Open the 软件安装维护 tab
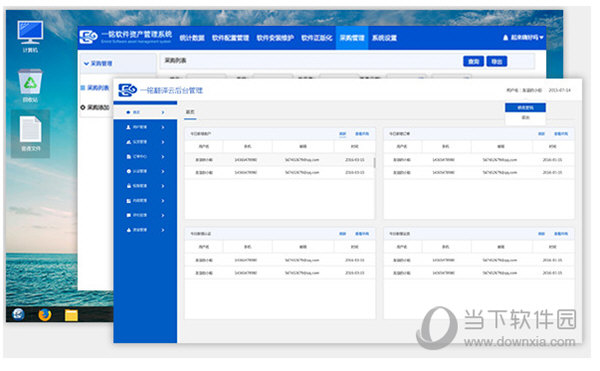 point(275,38)
